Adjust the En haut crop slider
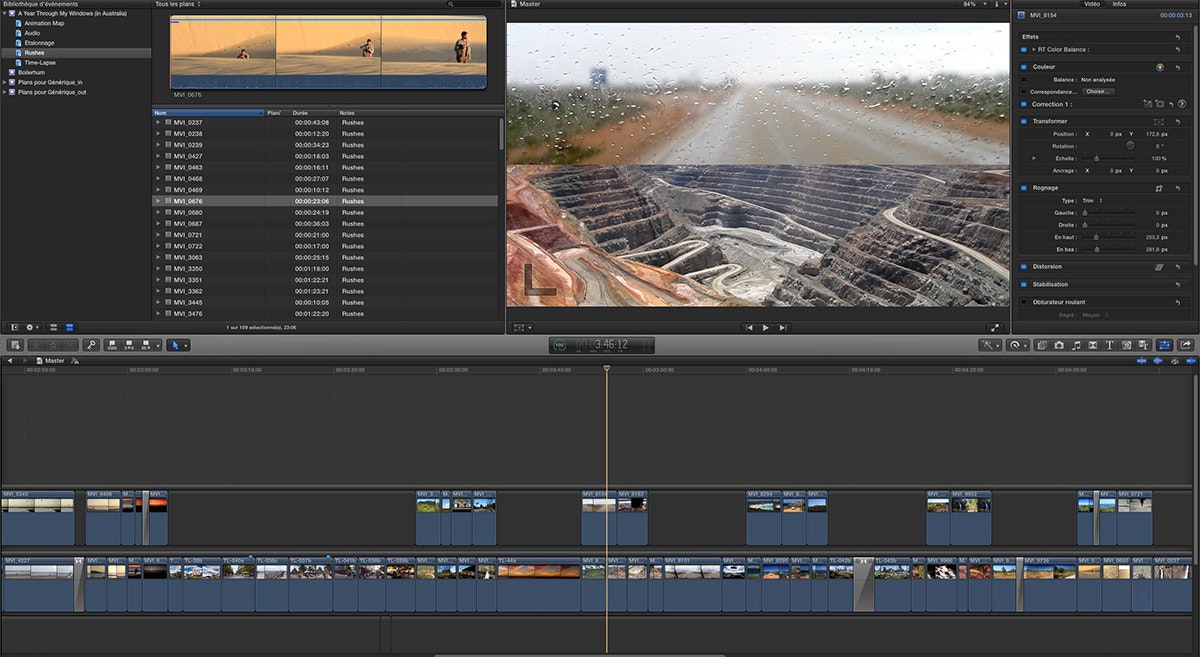The width and height of the screenshot is (1200, 657). [x=1098, y=237]
